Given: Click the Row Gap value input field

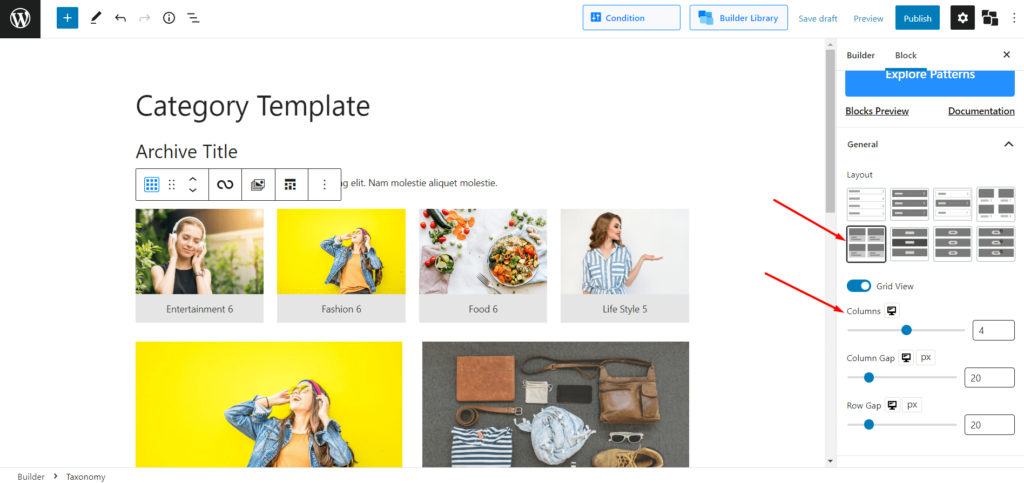Looking at the screenshot, I should (989, 425).
